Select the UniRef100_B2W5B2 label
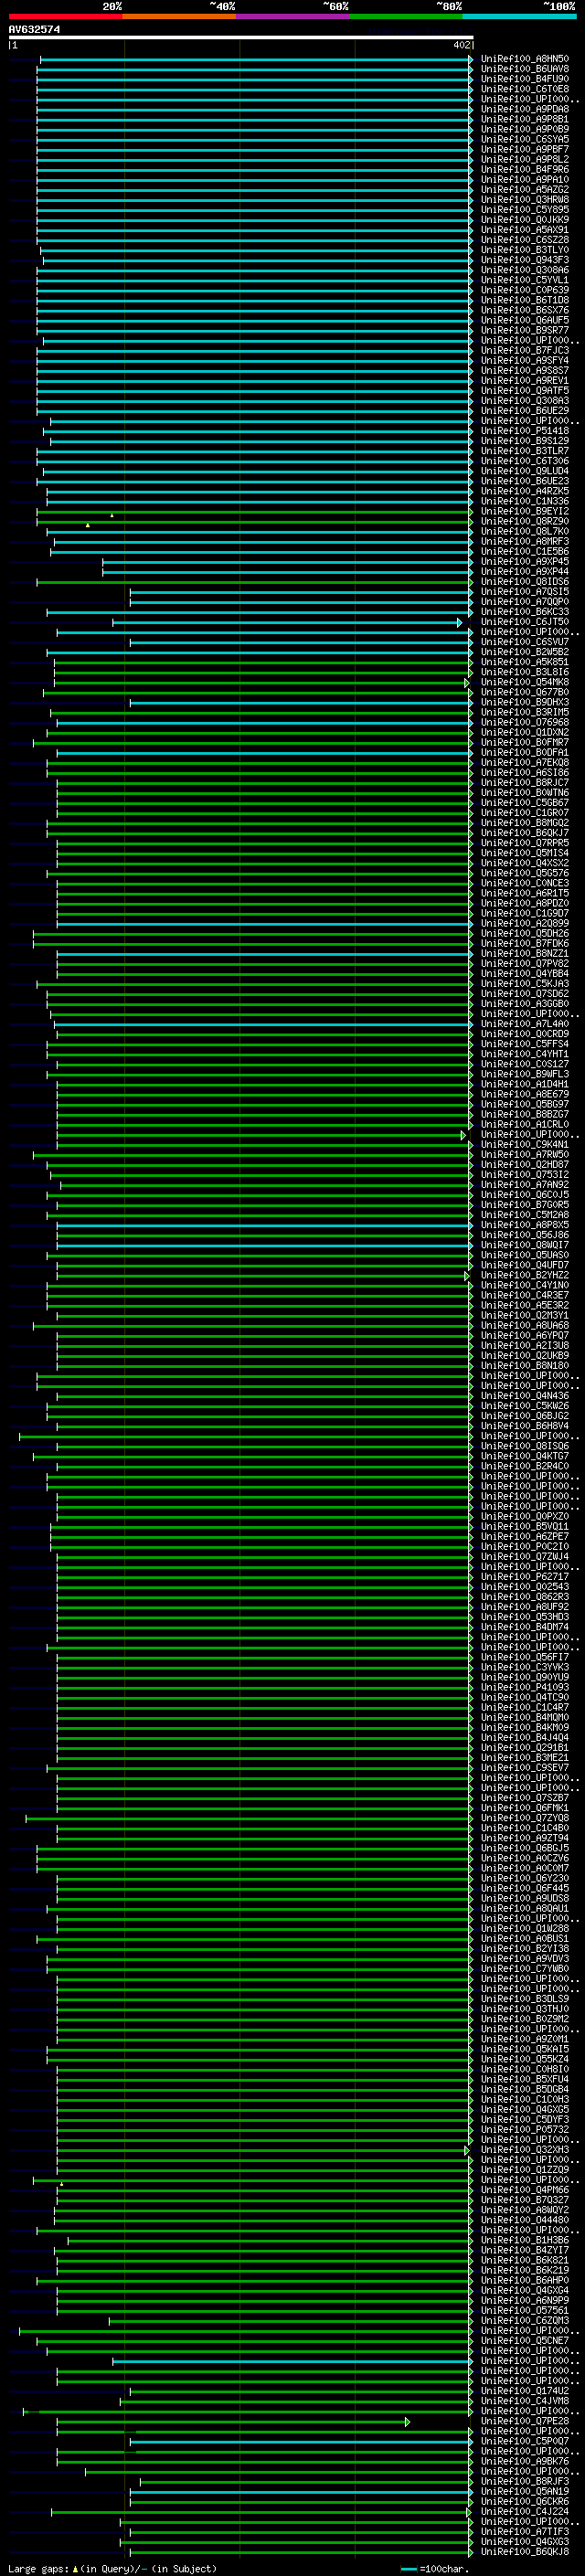 (x=525, y=653)
